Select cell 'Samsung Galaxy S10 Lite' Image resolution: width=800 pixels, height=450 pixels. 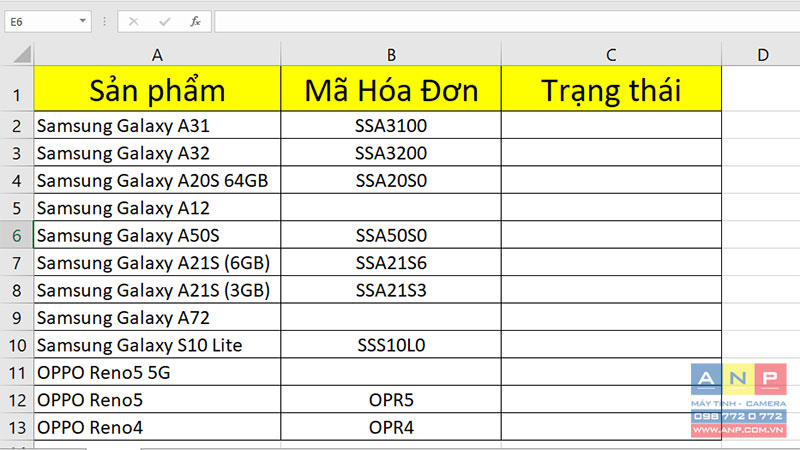pos(157,345)
